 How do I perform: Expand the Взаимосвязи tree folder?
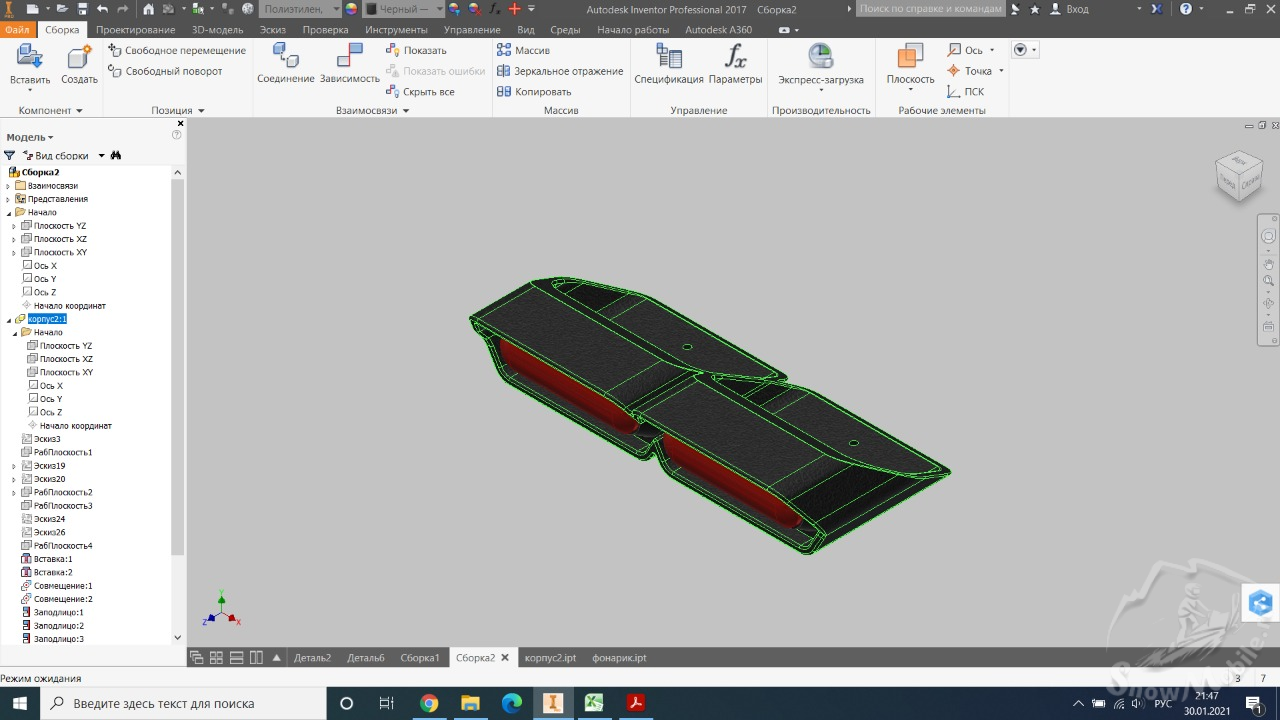point(8,186)
